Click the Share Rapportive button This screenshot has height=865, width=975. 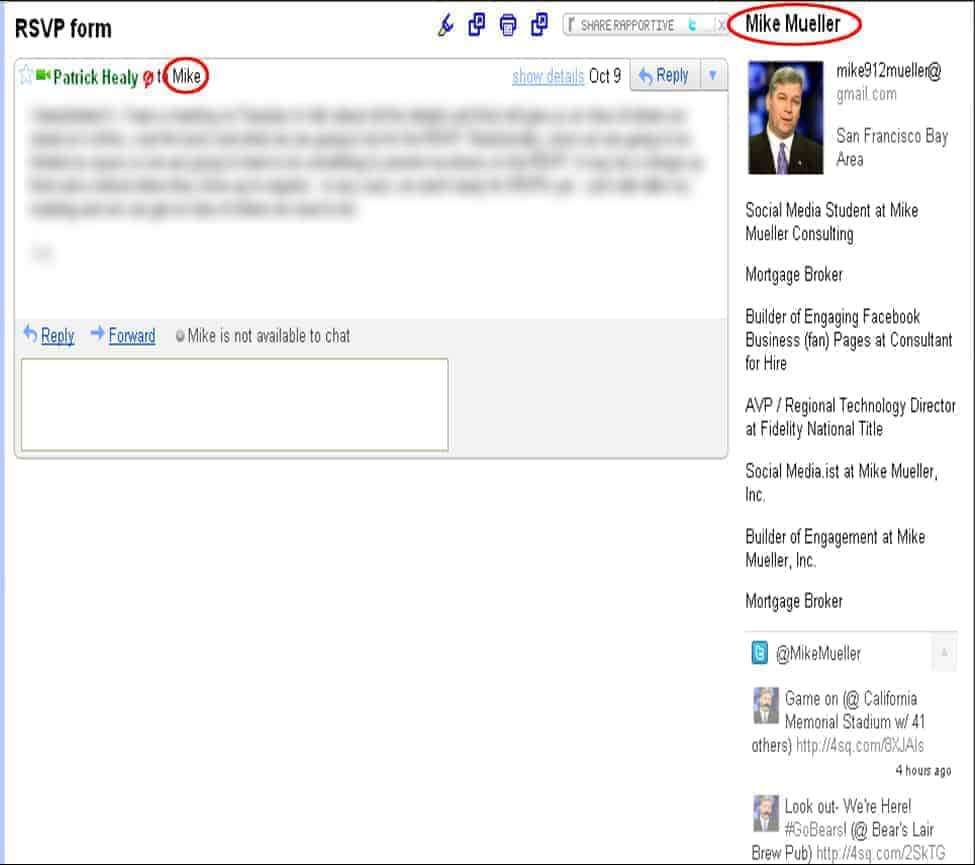pos(627,25)
